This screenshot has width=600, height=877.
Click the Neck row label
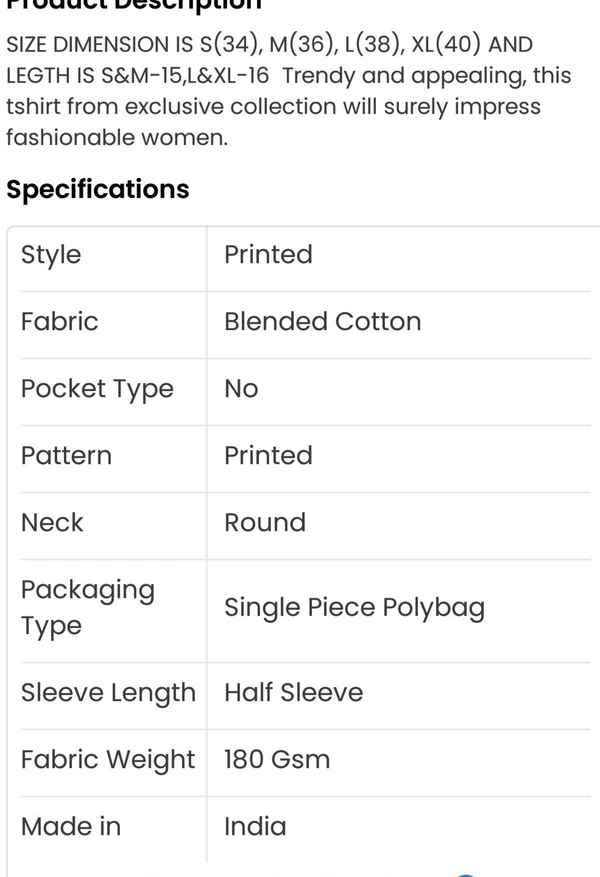pos(52,523)
